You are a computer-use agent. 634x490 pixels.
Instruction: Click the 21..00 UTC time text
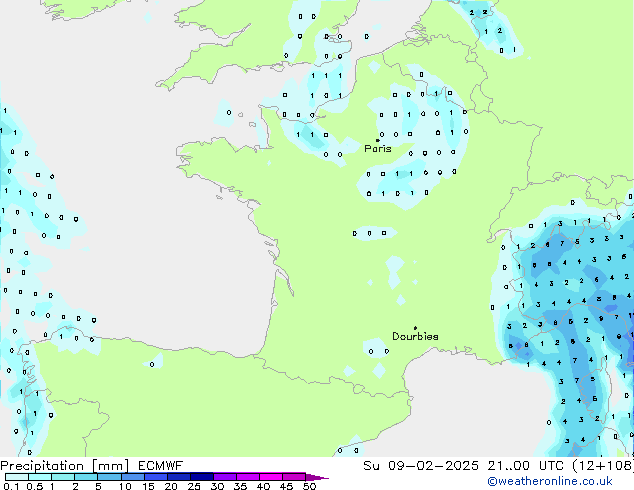click(525, 466)
